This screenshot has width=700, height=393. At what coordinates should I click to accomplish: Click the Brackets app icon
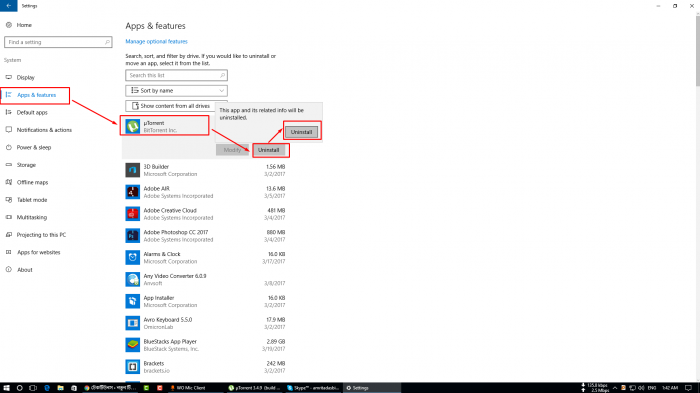133,367
